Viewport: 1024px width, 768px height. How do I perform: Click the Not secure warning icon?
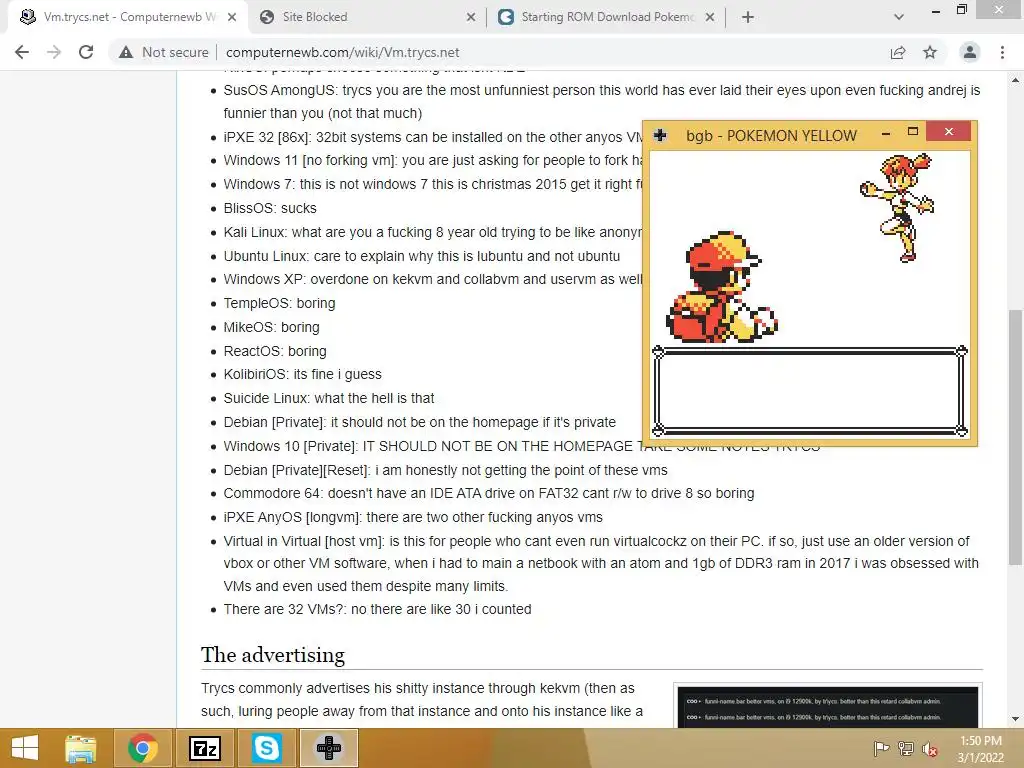click(126, 52)
